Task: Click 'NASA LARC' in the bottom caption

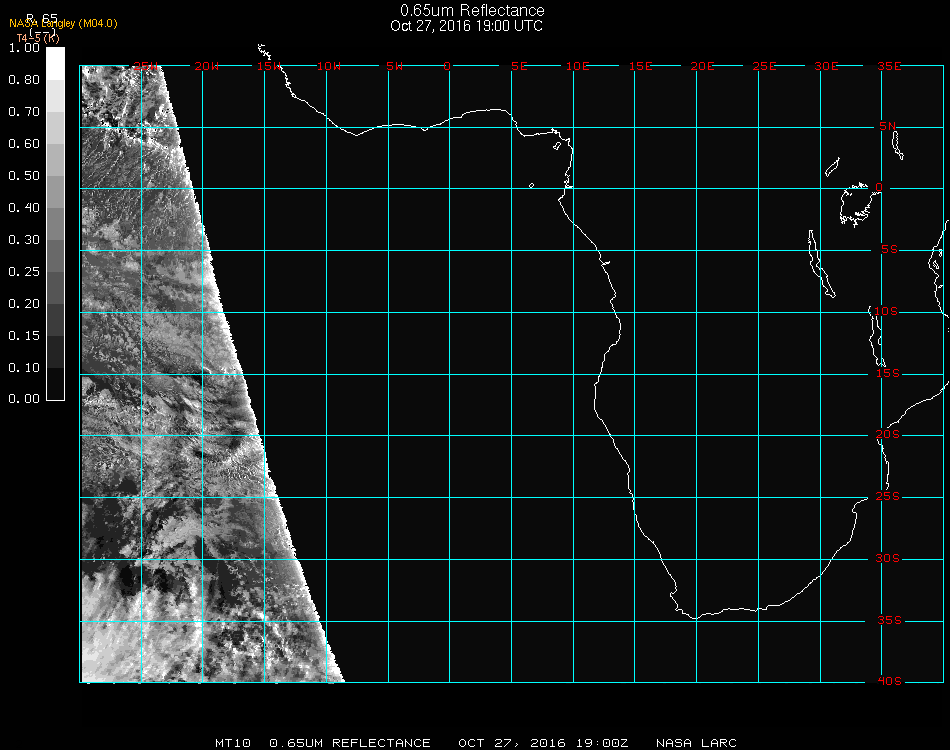Action: (696, 743)
